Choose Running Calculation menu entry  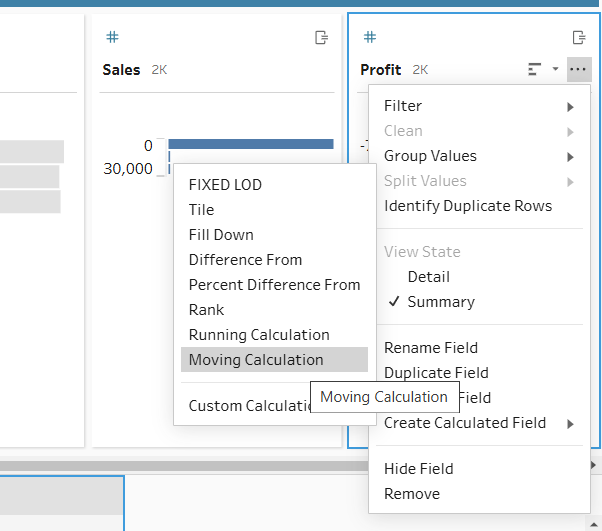tap(258, 335)
